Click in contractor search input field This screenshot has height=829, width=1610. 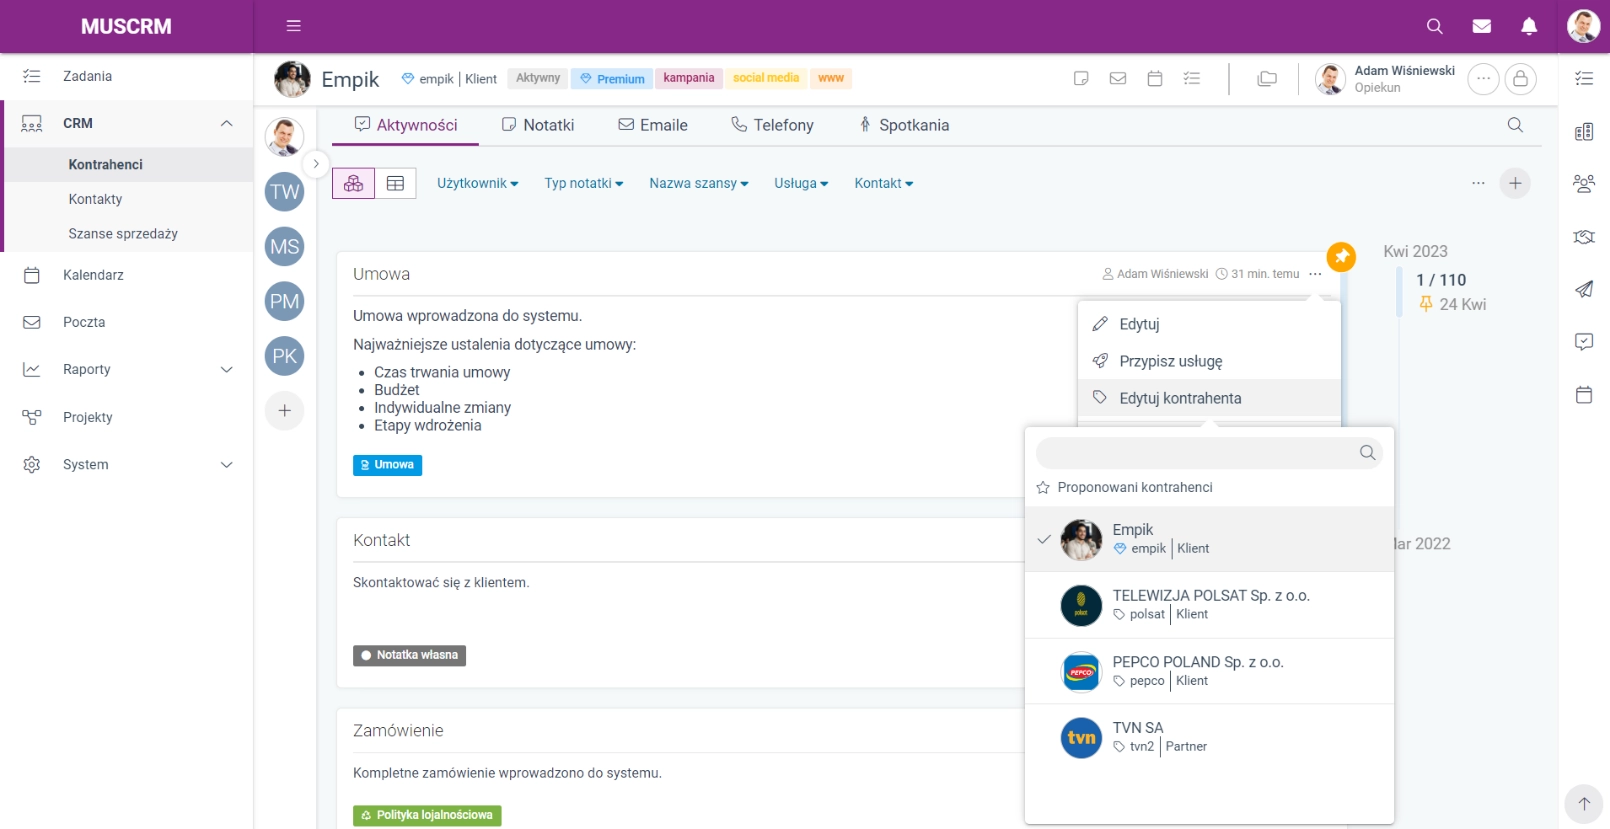[x=1209, y=453]
